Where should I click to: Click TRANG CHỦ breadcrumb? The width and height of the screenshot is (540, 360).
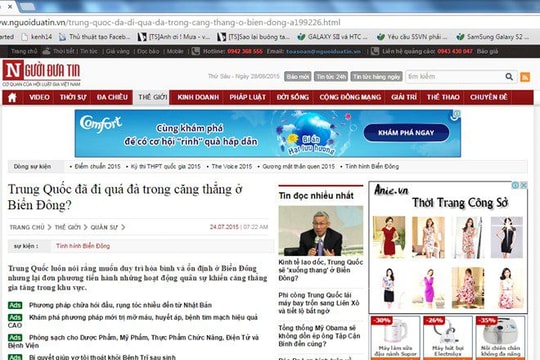coord(27,227)
